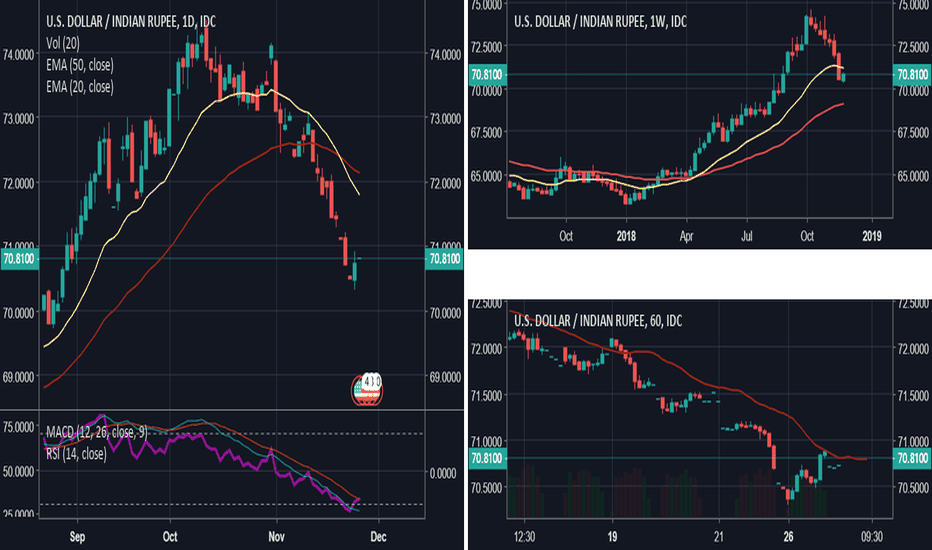Click the 'Nov' label on daily time axis
This screenshot has width=932, height=550.
tap(276, 537)
